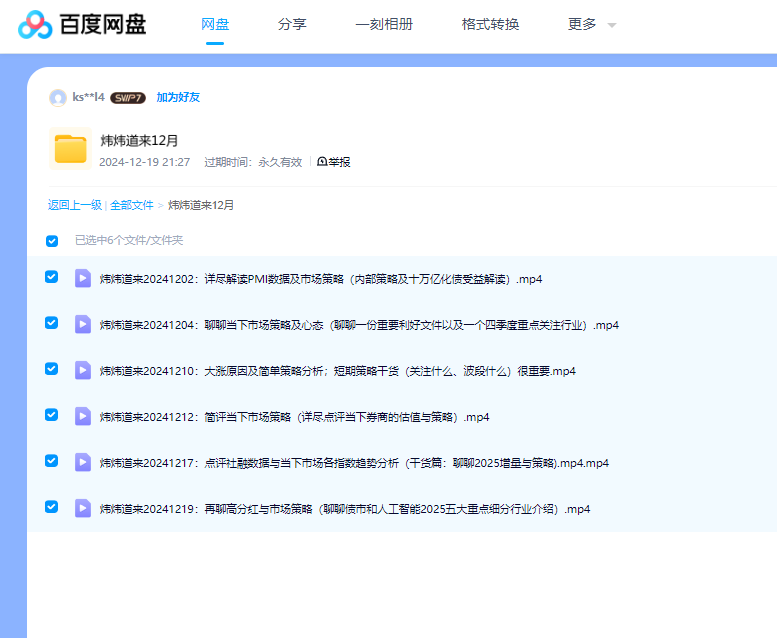Click the yellow 炜炜道来12月 folder icon

pyautogui.click(x=70, y=149)
